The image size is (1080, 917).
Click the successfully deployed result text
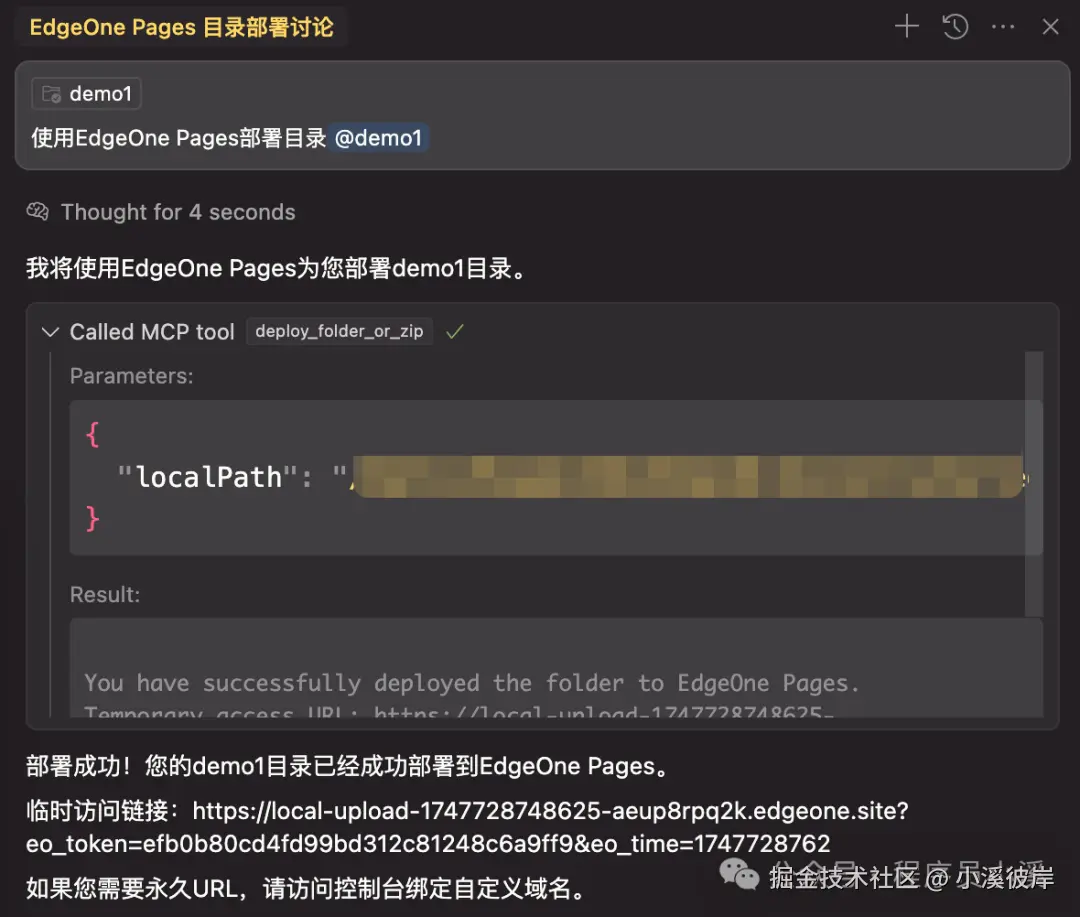(471, 683)
